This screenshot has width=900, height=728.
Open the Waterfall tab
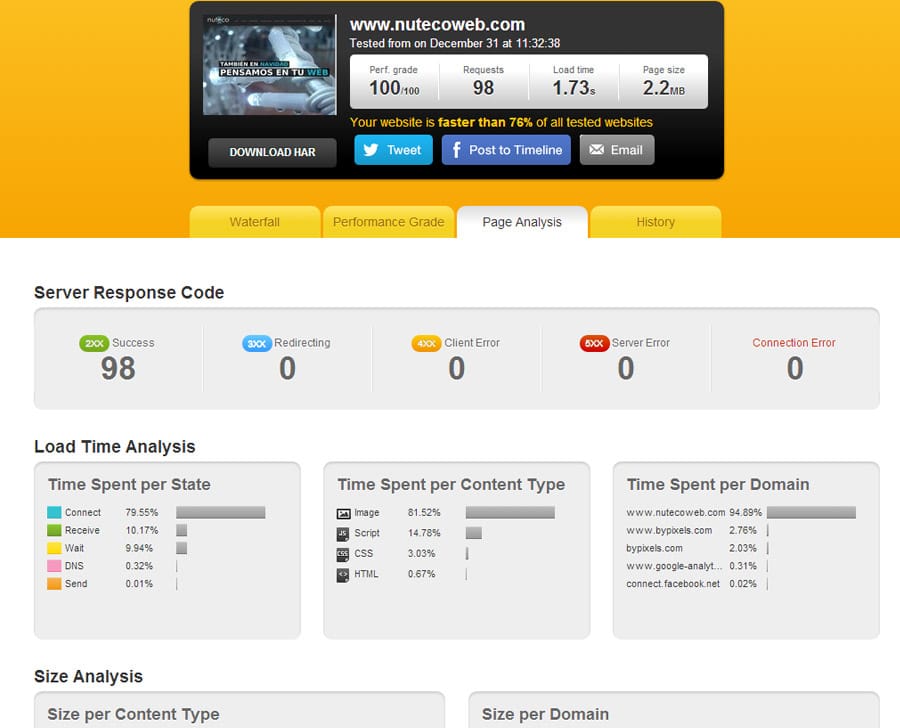point(255,222)
